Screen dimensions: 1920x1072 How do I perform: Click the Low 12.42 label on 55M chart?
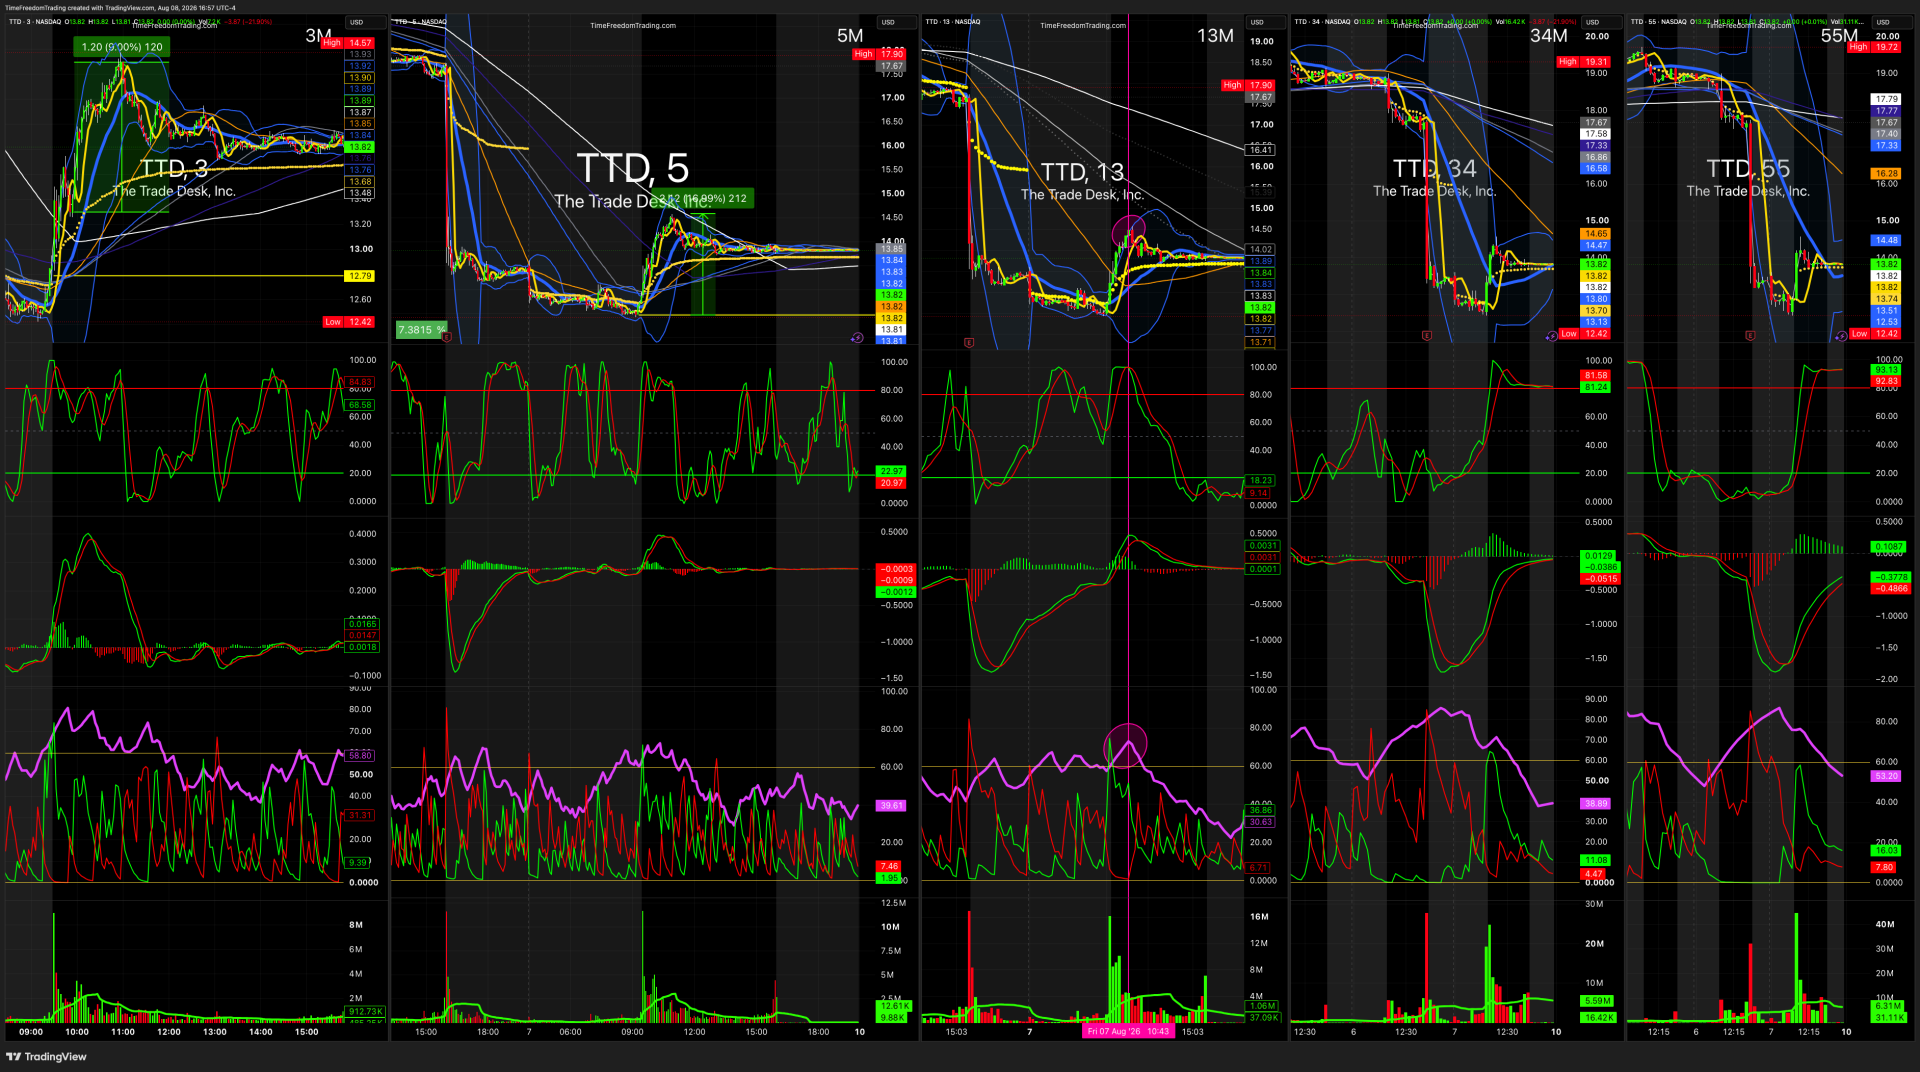pos(1874,334)
